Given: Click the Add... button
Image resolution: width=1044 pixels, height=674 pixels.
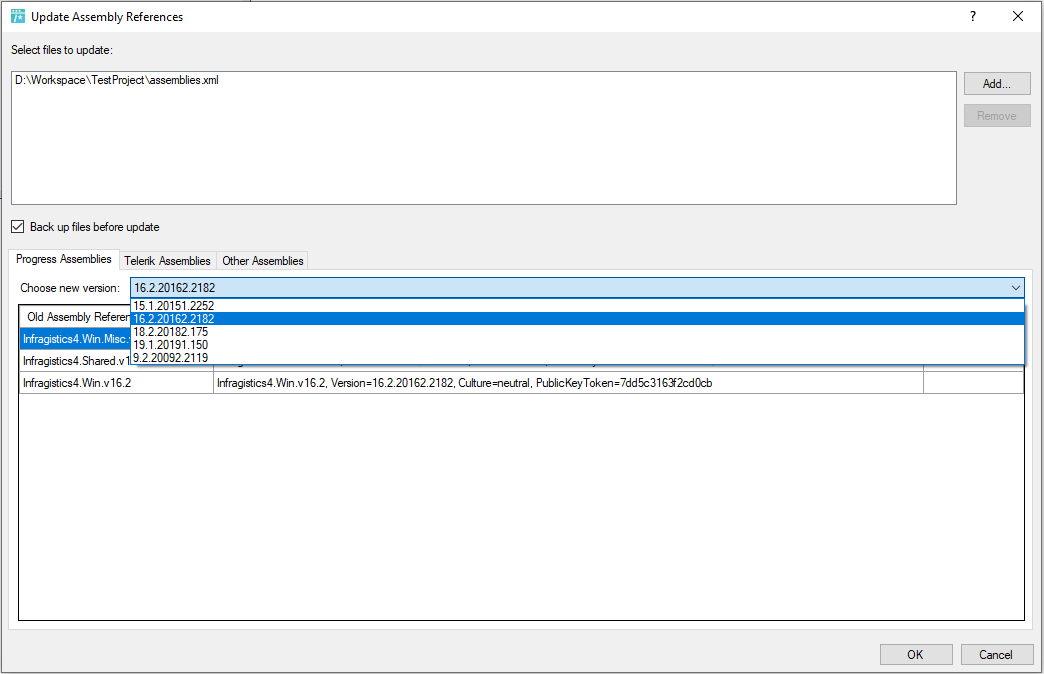Looking at the screenshot, I should point(996,84).
